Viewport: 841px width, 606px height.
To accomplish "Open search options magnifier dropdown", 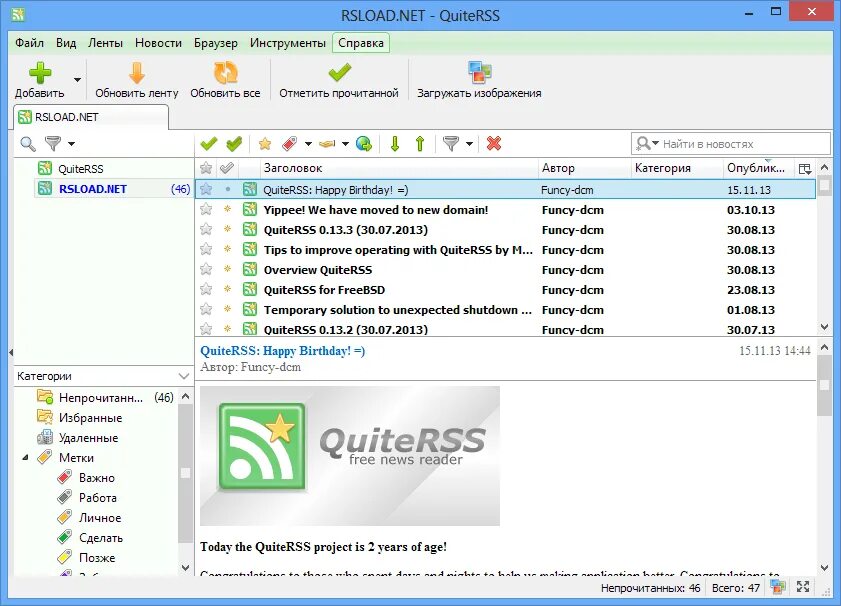I will (647, 144).
